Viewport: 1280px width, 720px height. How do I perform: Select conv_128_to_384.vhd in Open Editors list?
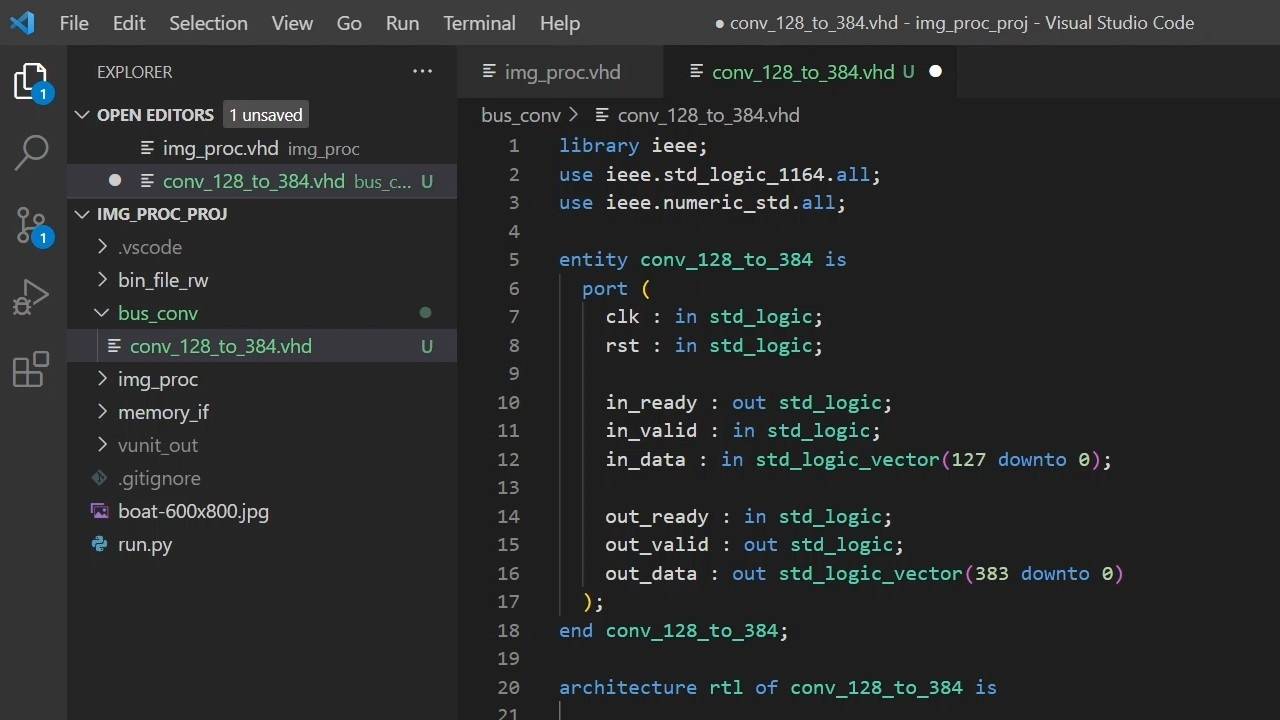[x=262, y=181]
